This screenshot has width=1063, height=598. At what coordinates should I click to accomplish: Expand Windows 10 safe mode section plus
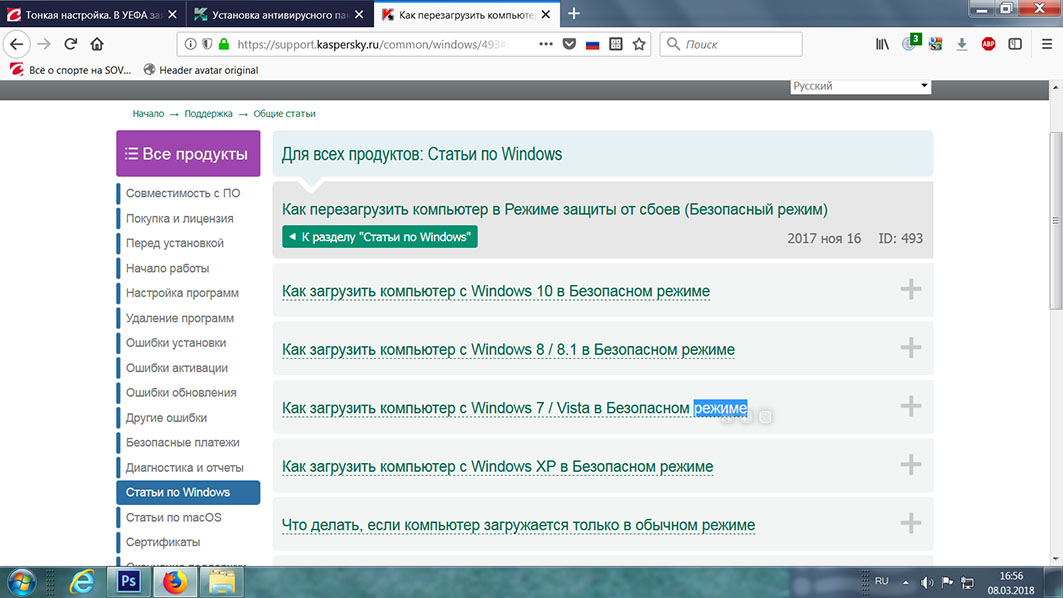(x=910, y=290)
